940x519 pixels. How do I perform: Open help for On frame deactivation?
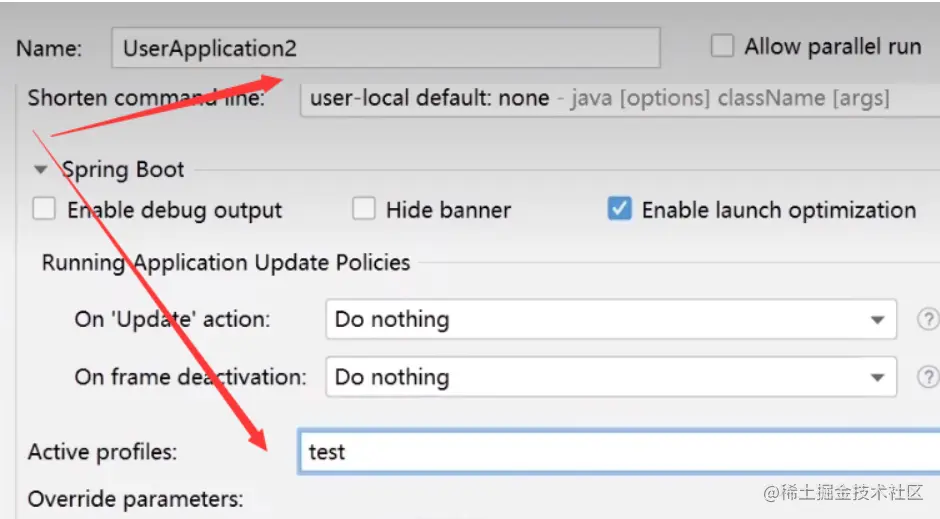[x=928, y=377]
